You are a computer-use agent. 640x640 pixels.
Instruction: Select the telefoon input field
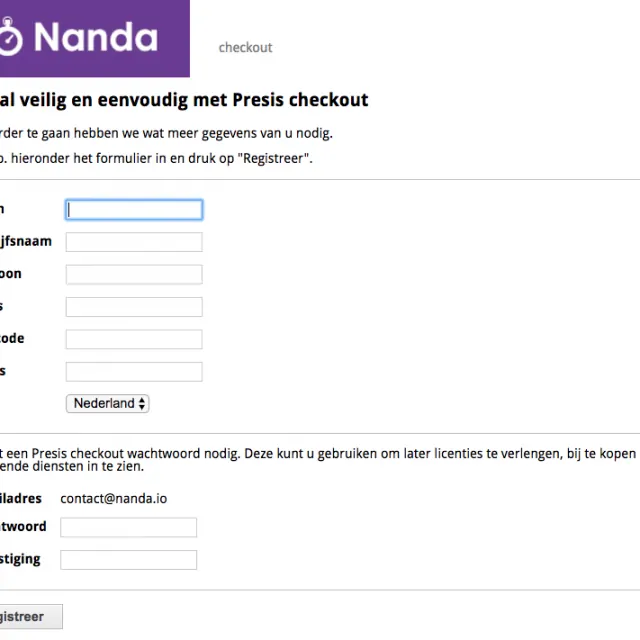click(x=134, y=274)
